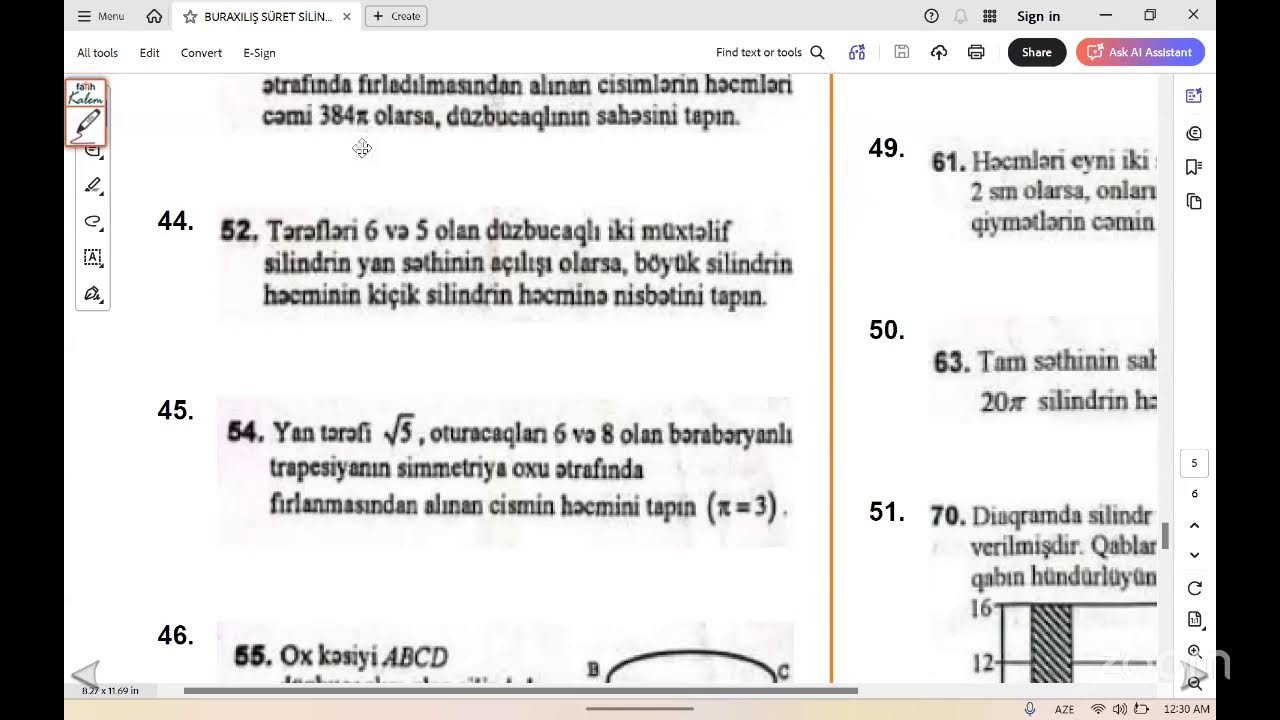Go to previous page with up chevron
Viewport: 1280px width, 720px height.
pyautogui.click(x=1194, y=525)
